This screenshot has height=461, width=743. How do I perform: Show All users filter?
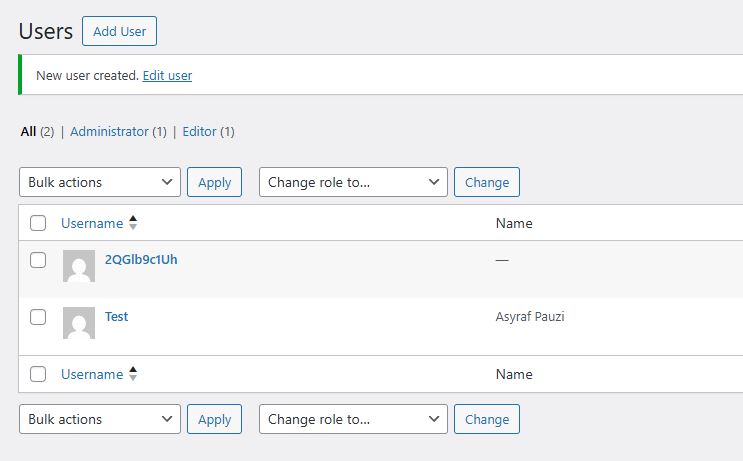tap(28, 131)
